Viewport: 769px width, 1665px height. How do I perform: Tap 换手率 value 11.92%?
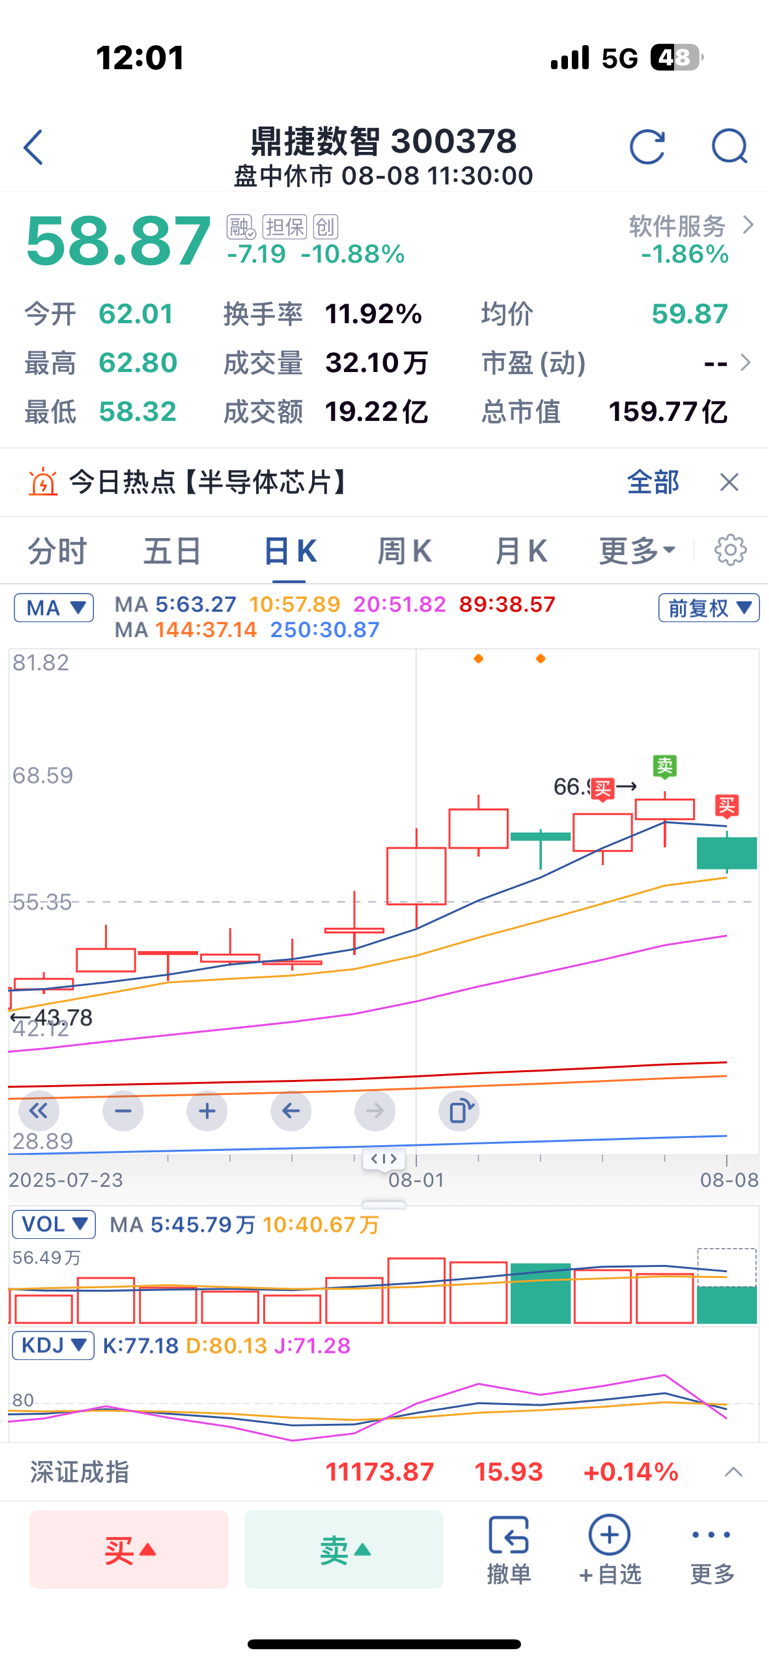[x=373, y=314]
